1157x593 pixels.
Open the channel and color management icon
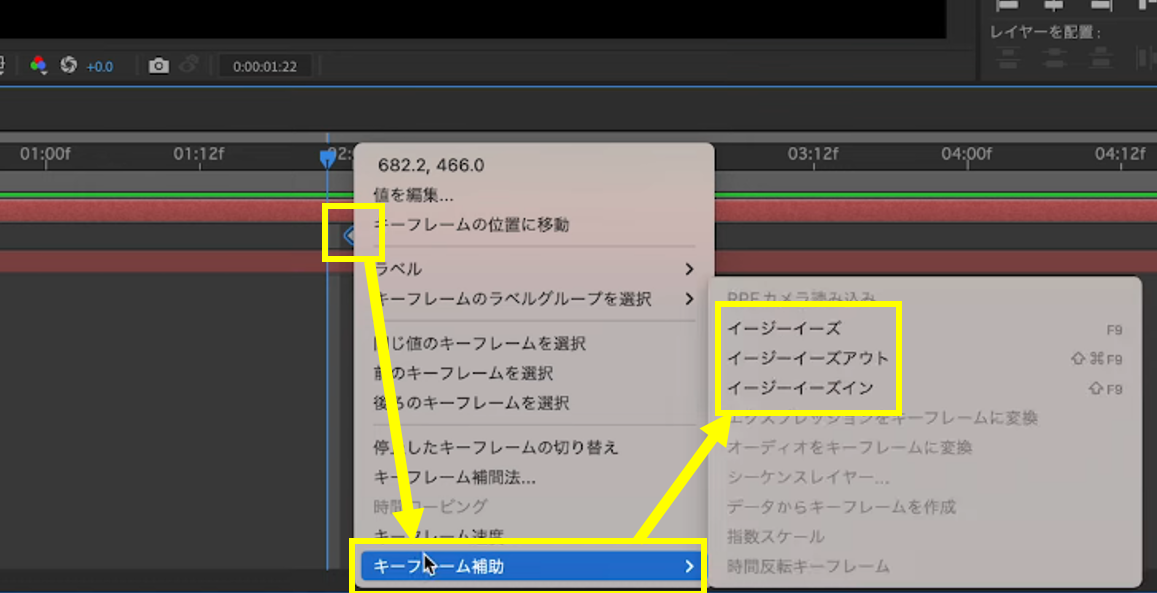[38, 65]
